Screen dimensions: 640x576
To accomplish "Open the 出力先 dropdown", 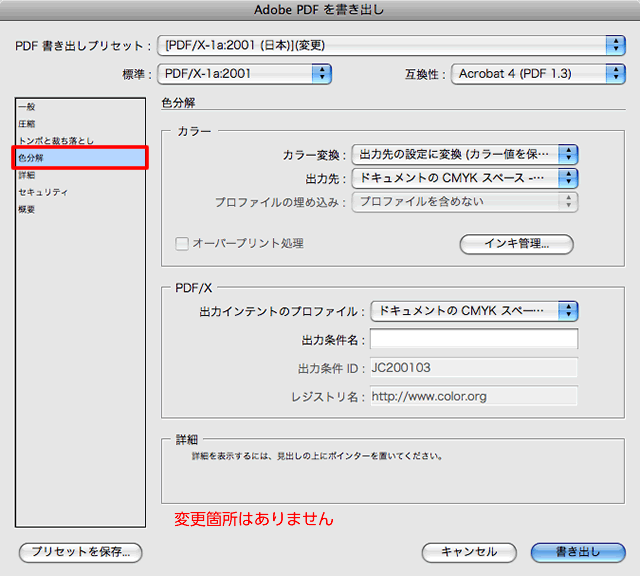I will point(465,178).
